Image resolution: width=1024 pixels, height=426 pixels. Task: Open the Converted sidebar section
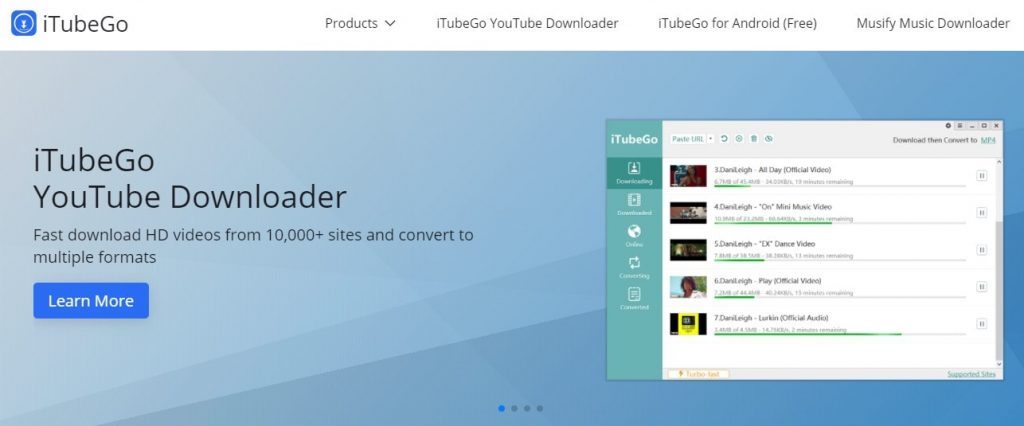point(633,299)
